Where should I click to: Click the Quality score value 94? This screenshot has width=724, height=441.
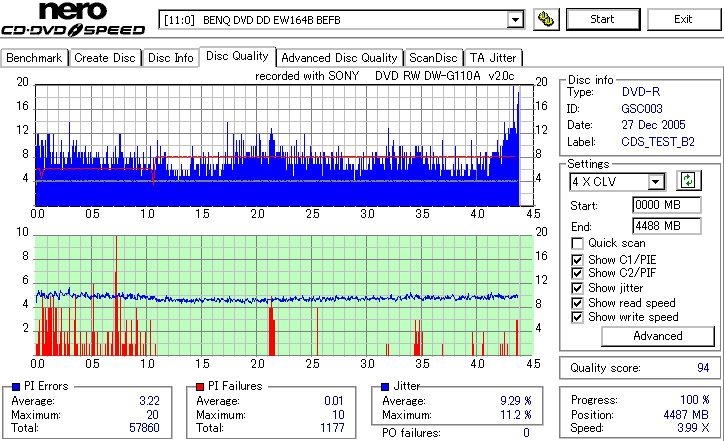[703, 368]
